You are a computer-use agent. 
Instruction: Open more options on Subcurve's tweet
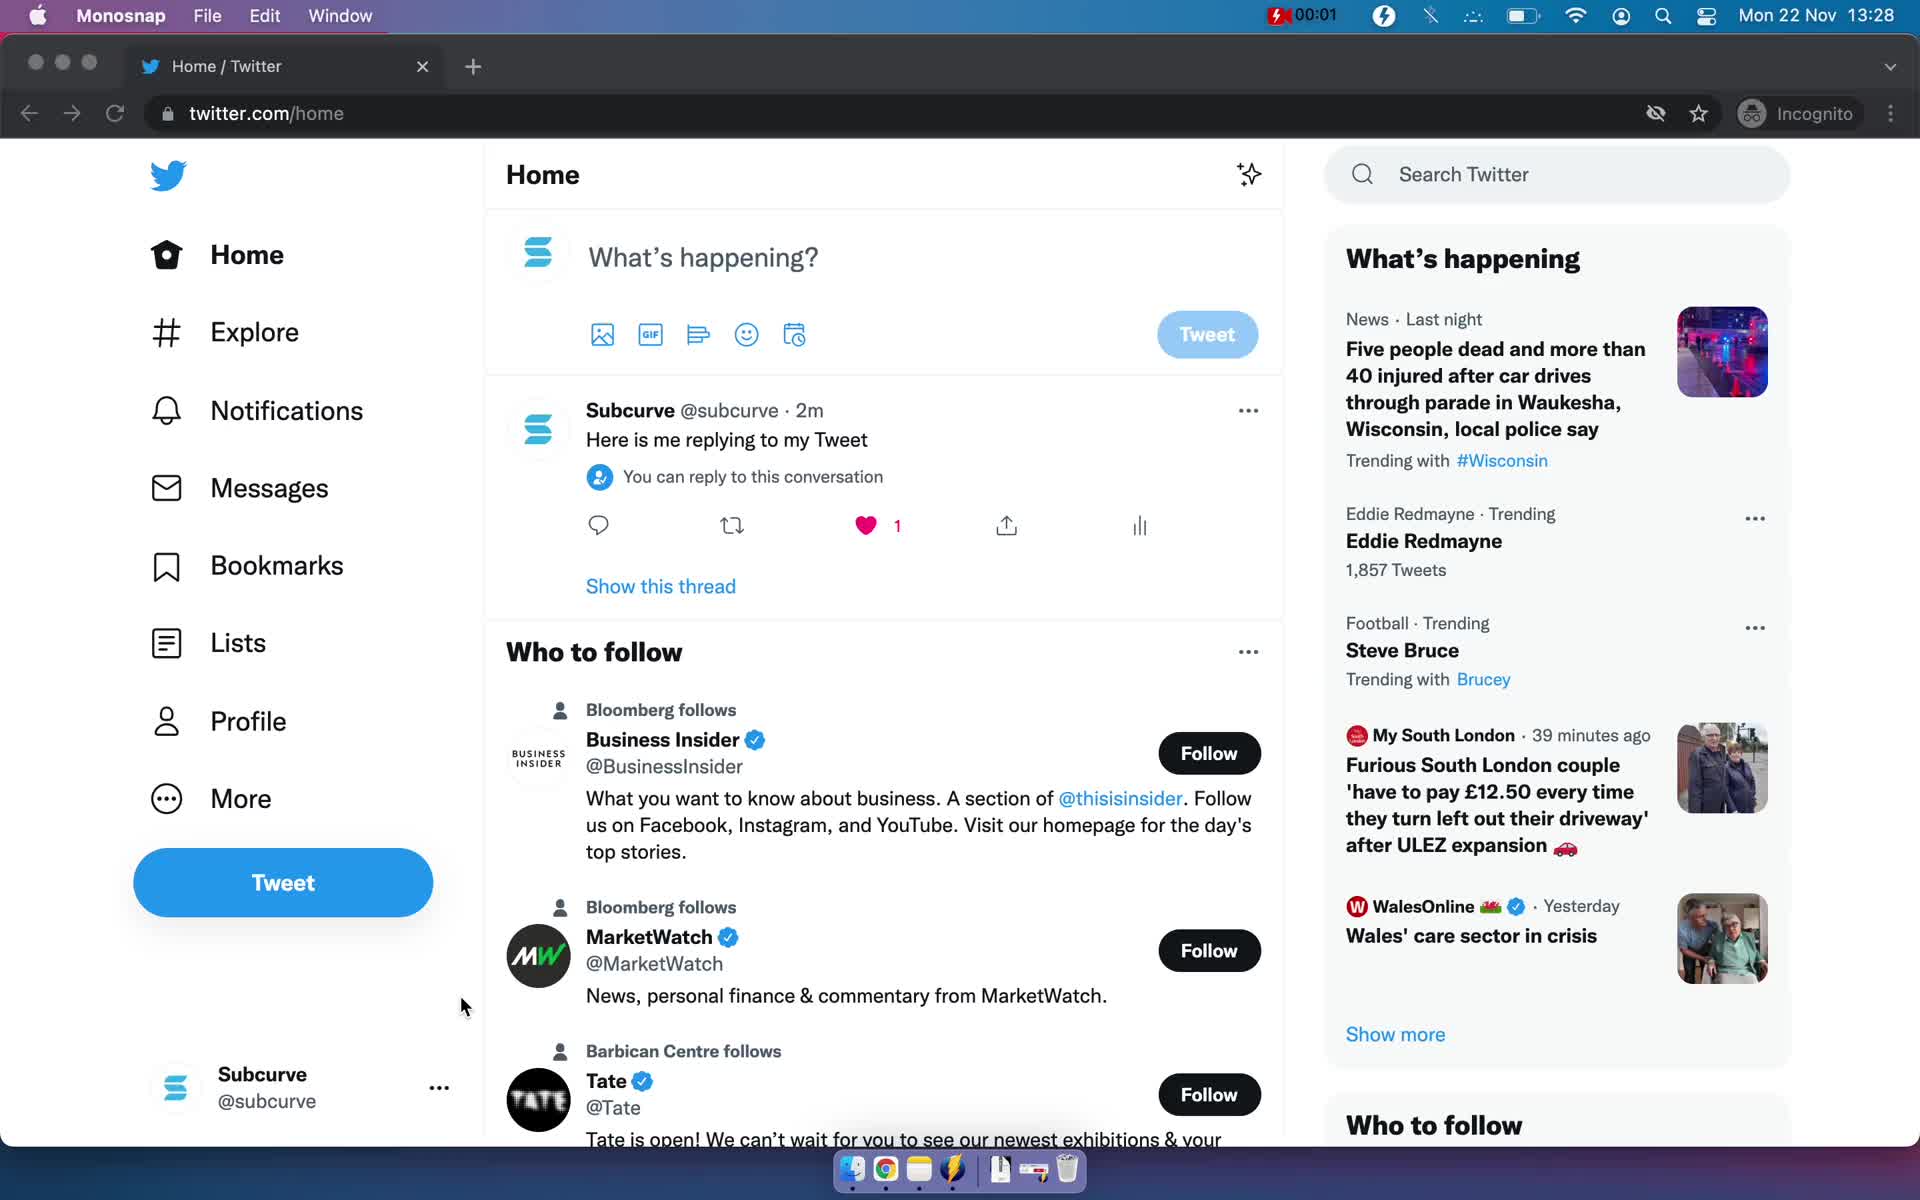click(1248, 411)
